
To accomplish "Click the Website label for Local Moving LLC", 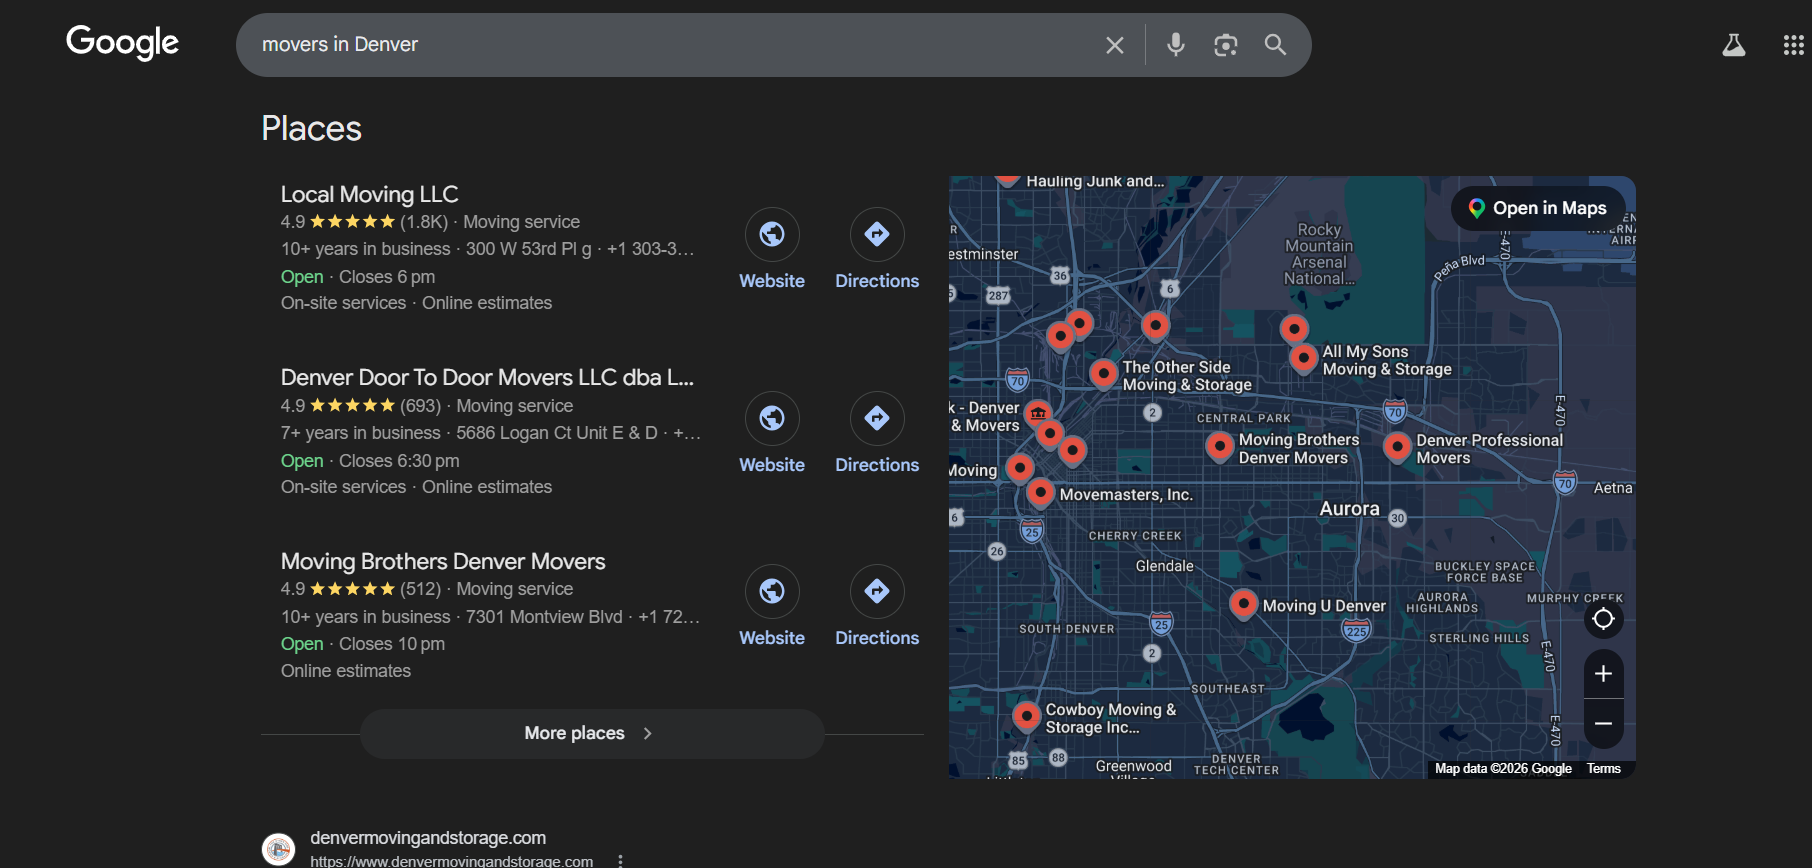I will tap(772, 281).
